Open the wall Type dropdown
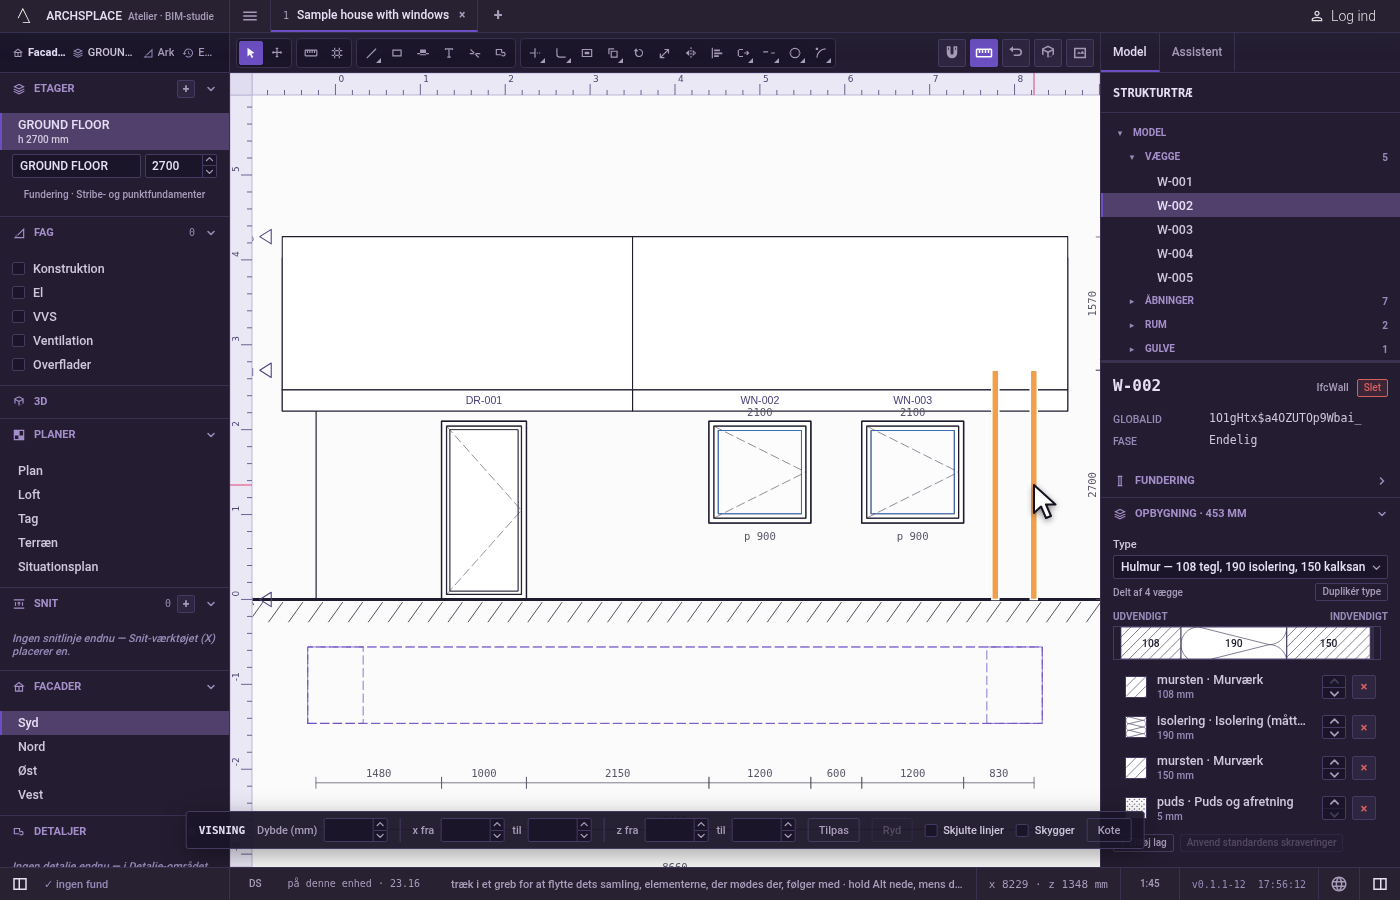 click(1250, 567)
